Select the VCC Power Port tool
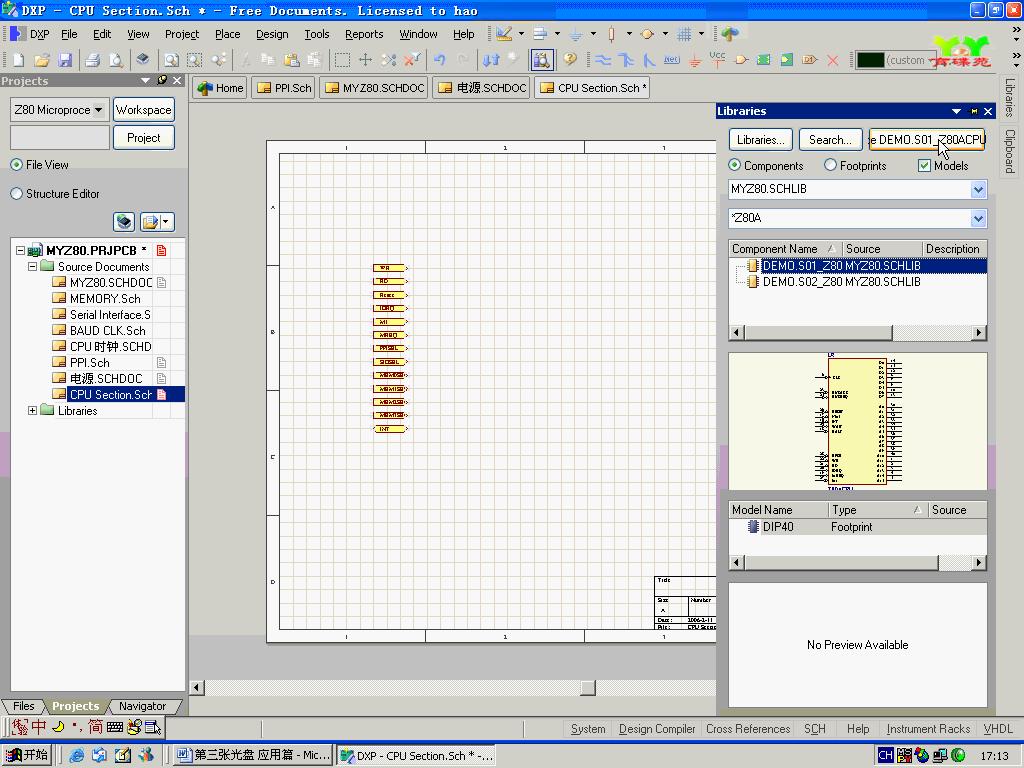The image size is (1024, 768). coord(717,60)
